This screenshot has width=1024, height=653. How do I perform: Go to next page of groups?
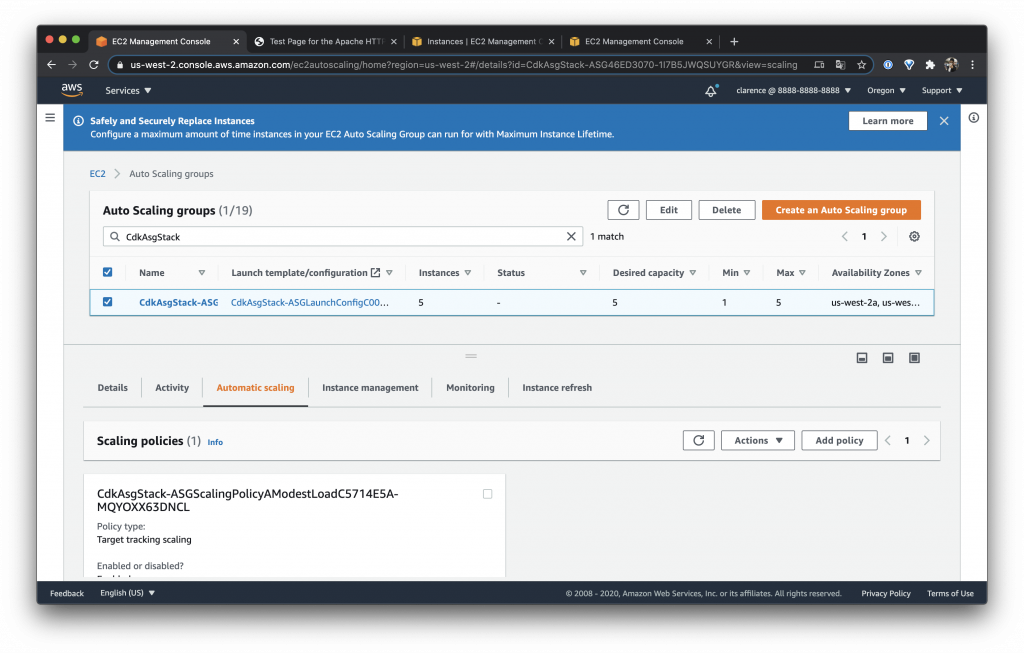click(x=884, y=236)
